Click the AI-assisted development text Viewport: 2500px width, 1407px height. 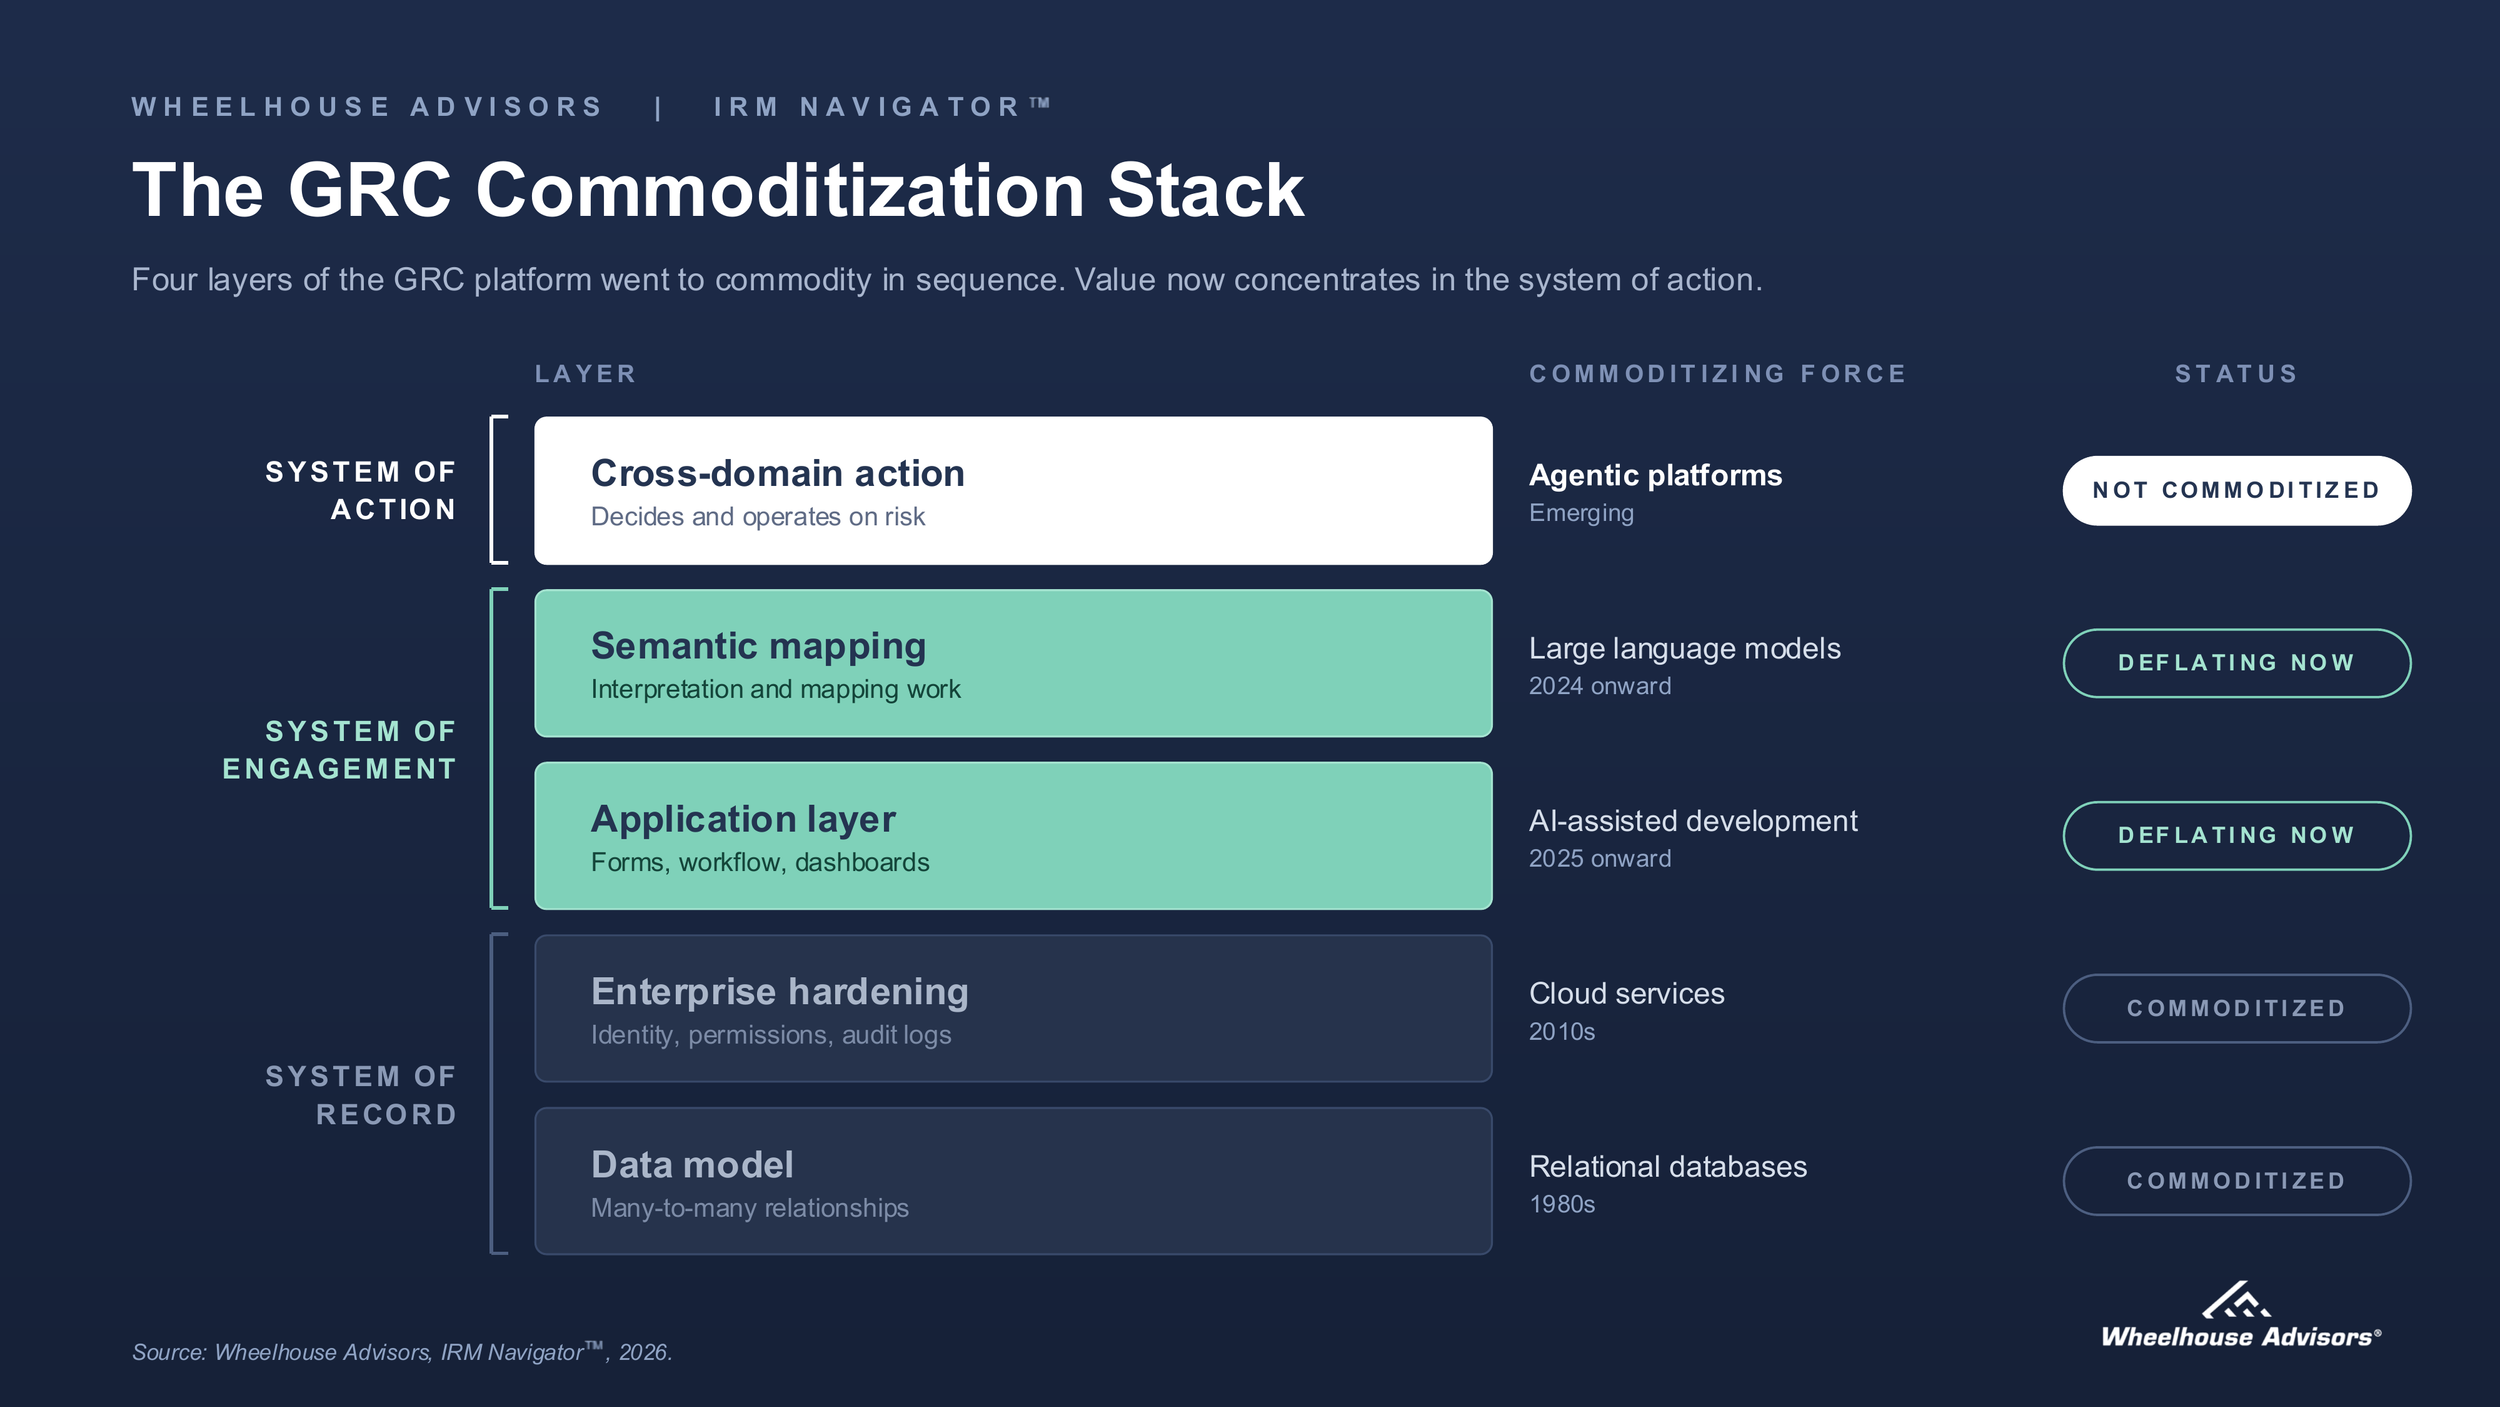click(1693, 821)
